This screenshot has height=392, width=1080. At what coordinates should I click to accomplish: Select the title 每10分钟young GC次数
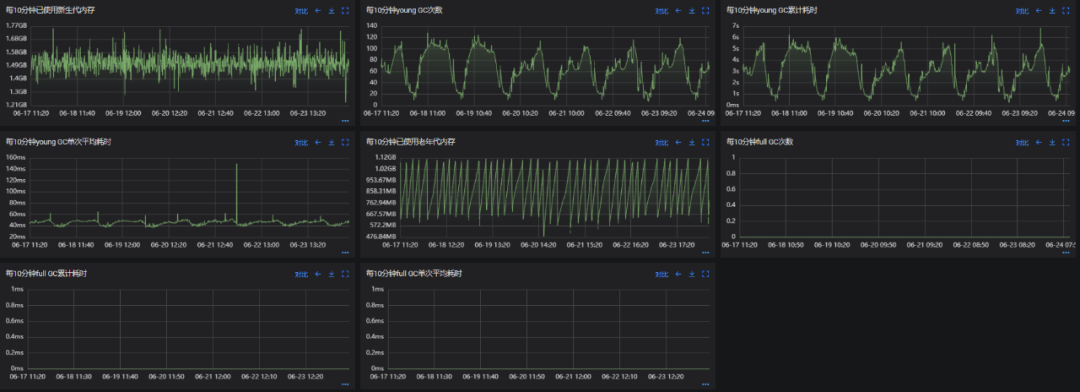404,10
